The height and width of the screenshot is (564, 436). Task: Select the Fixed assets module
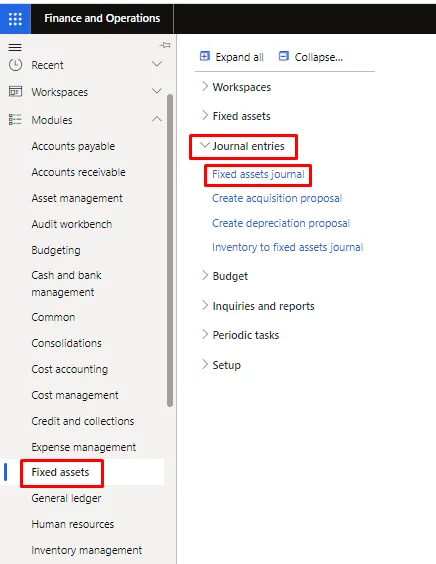coord(60,472)
